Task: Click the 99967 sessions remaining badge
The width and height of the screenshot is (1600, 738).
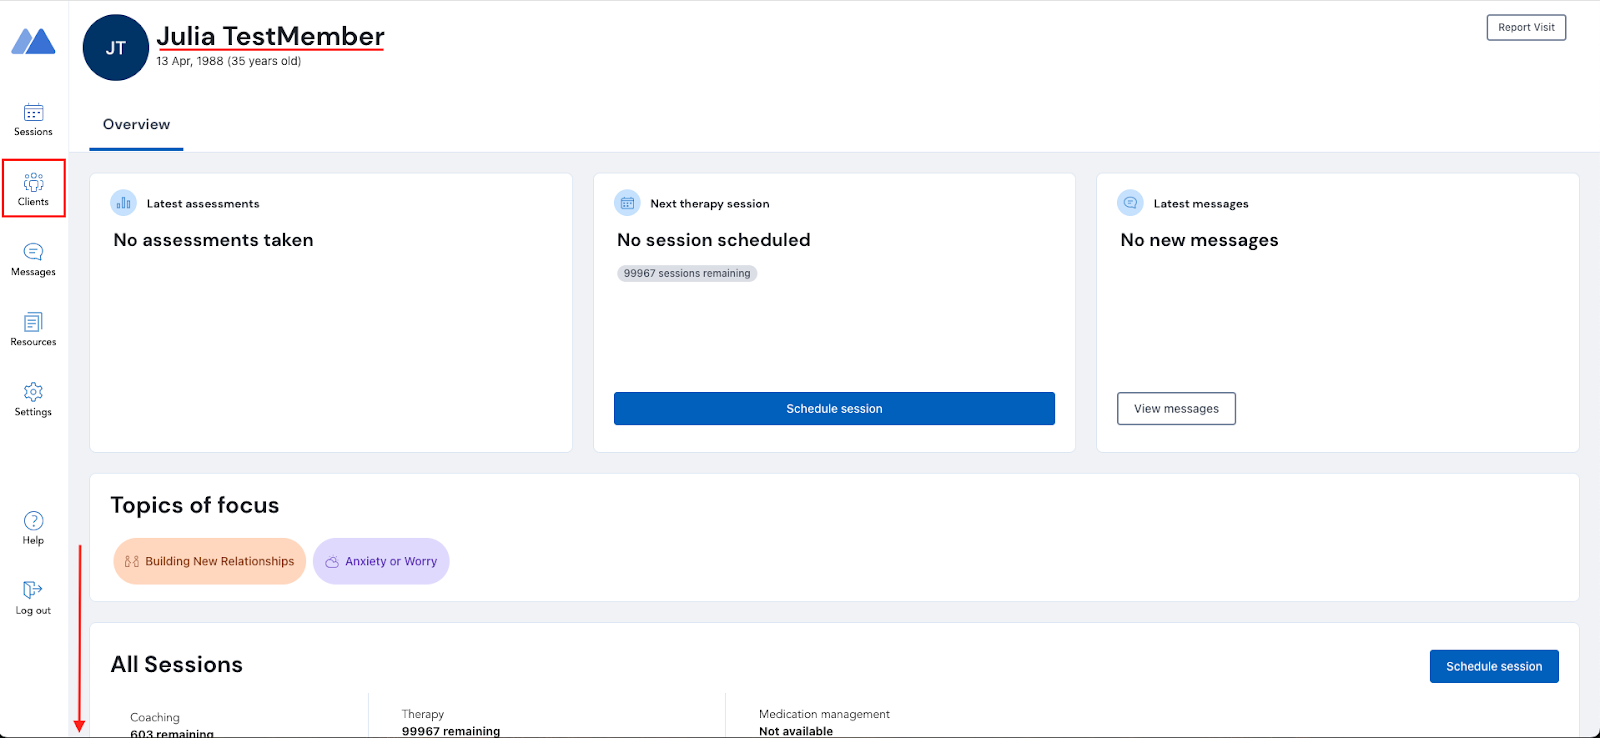Action: tap(687, 273)
